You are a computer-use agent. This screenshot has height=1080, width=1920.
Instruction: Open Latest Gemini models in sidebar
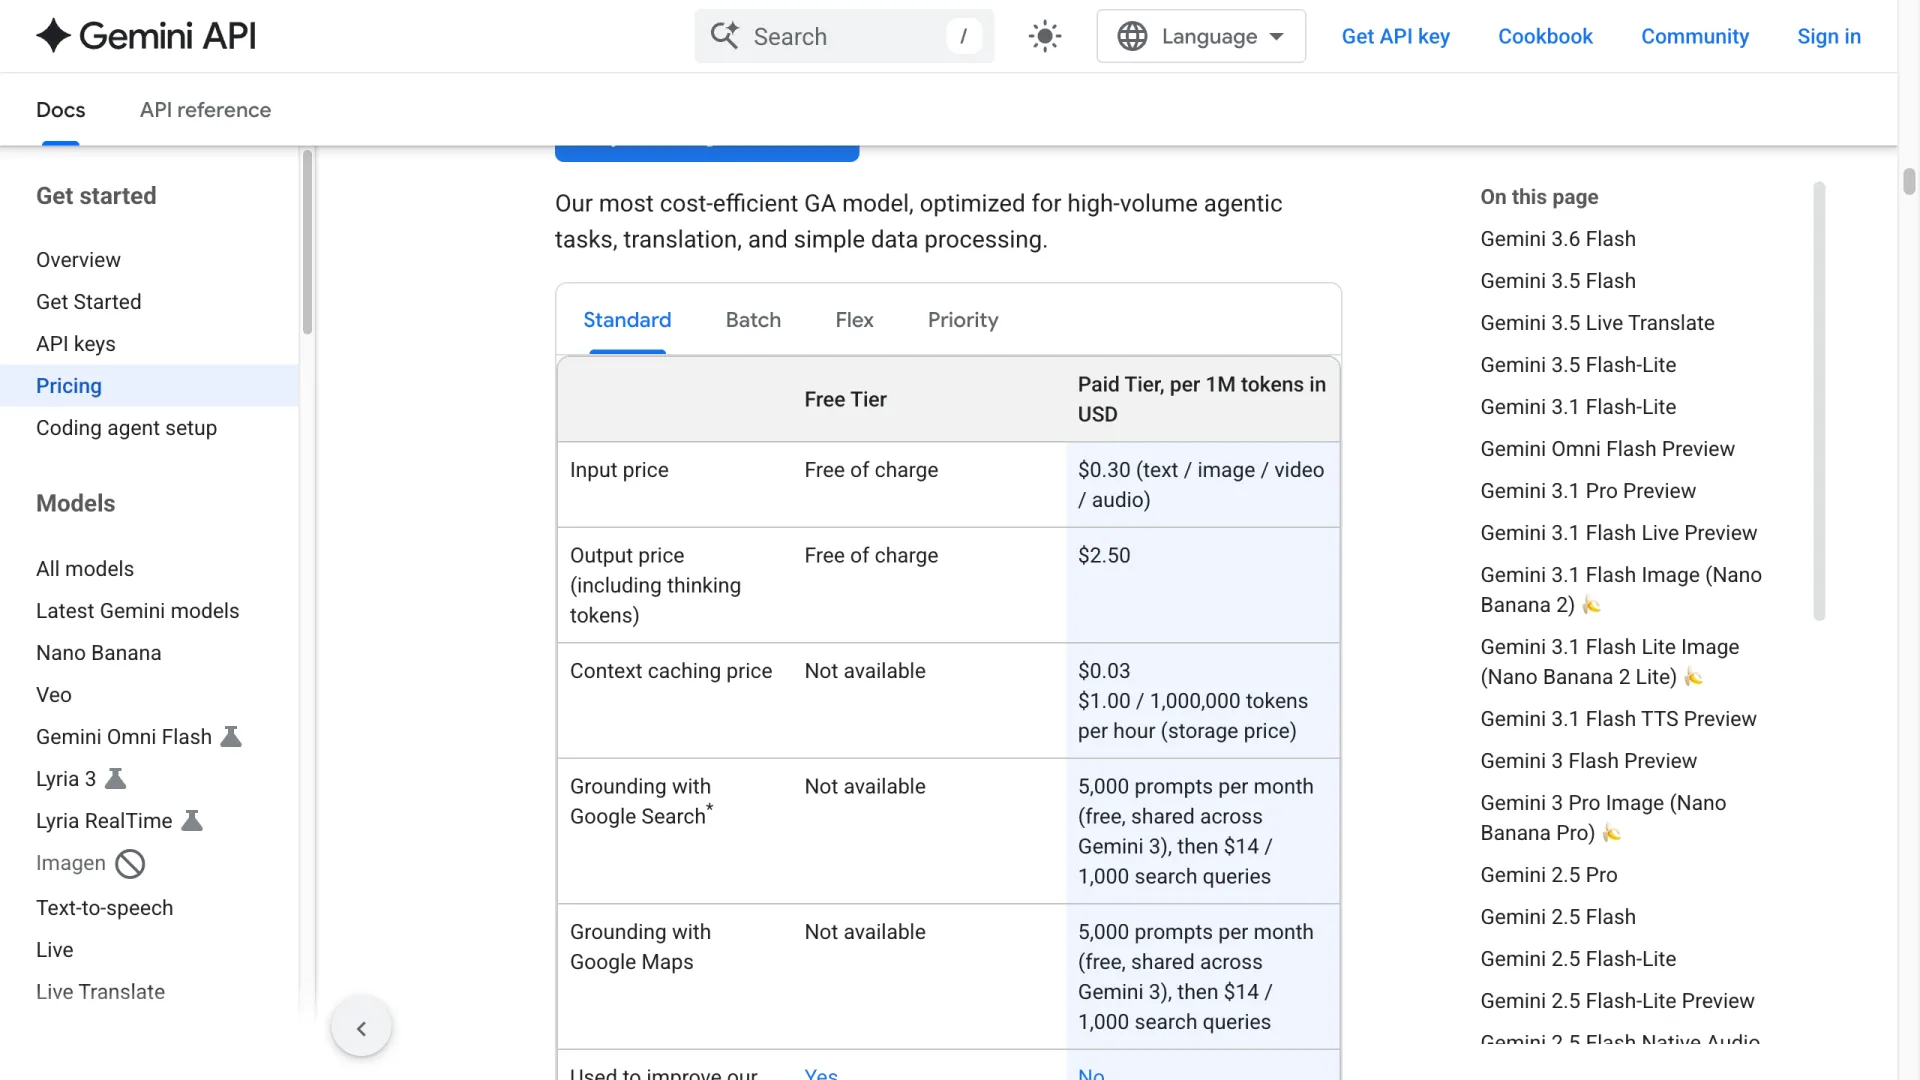tap(138, 611)
